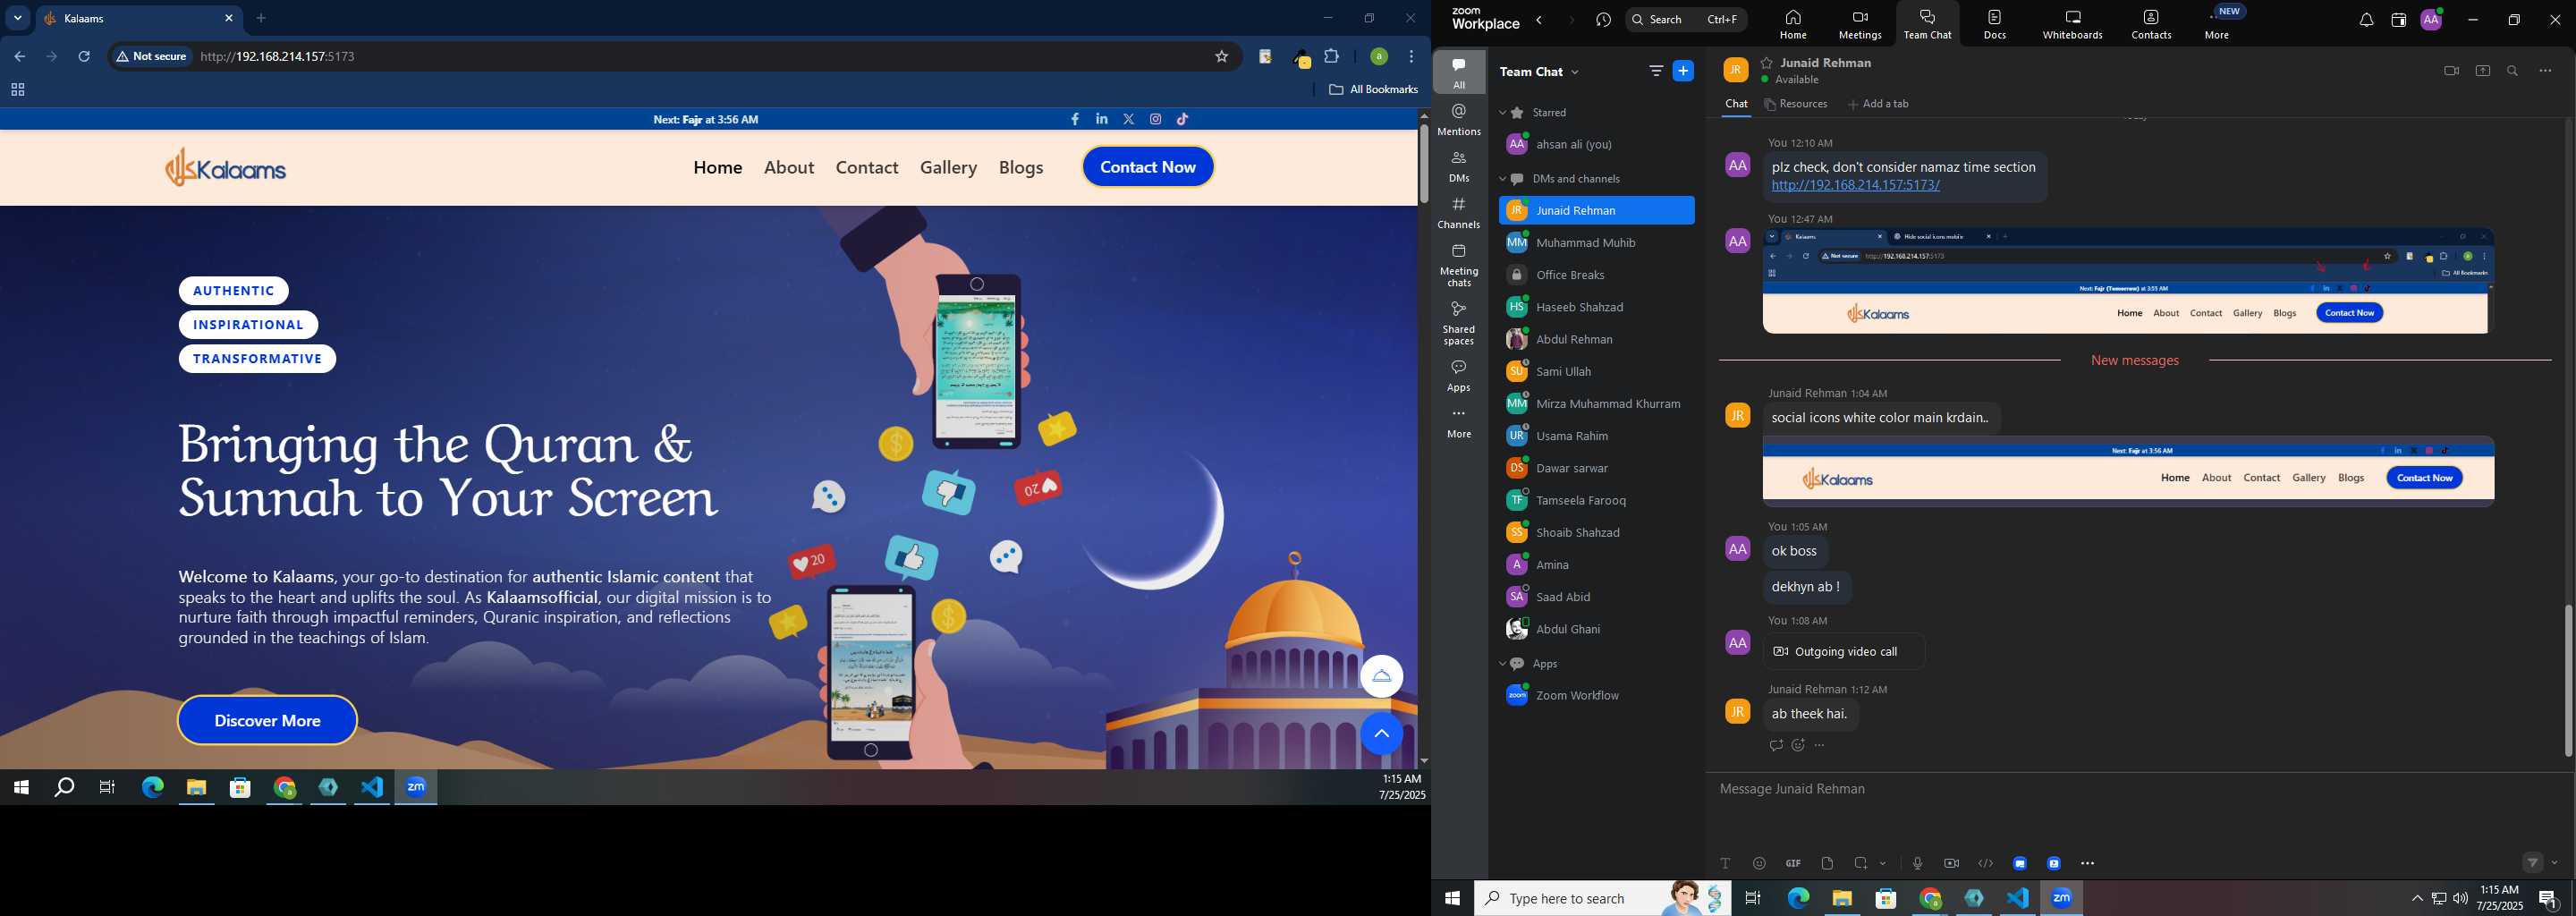Star the Junaid Rehman chat

pyautogui.click(x=1767, y=63)
